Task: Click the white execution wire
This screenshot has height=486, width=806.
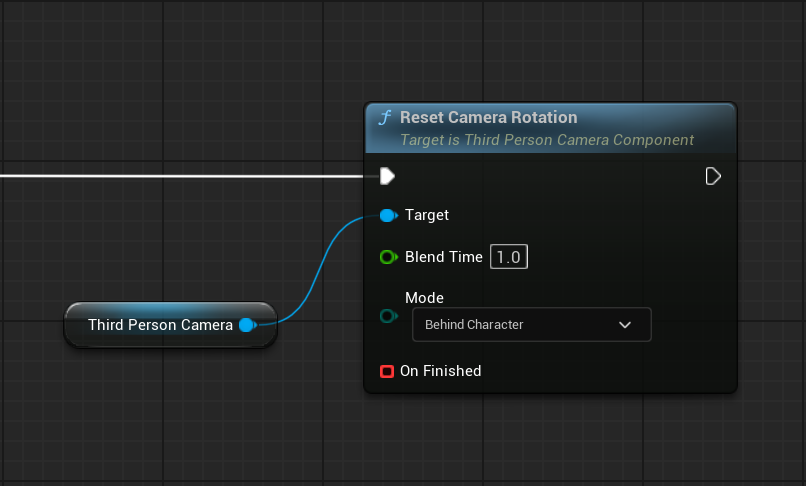Action: click(x=180, y=176)
